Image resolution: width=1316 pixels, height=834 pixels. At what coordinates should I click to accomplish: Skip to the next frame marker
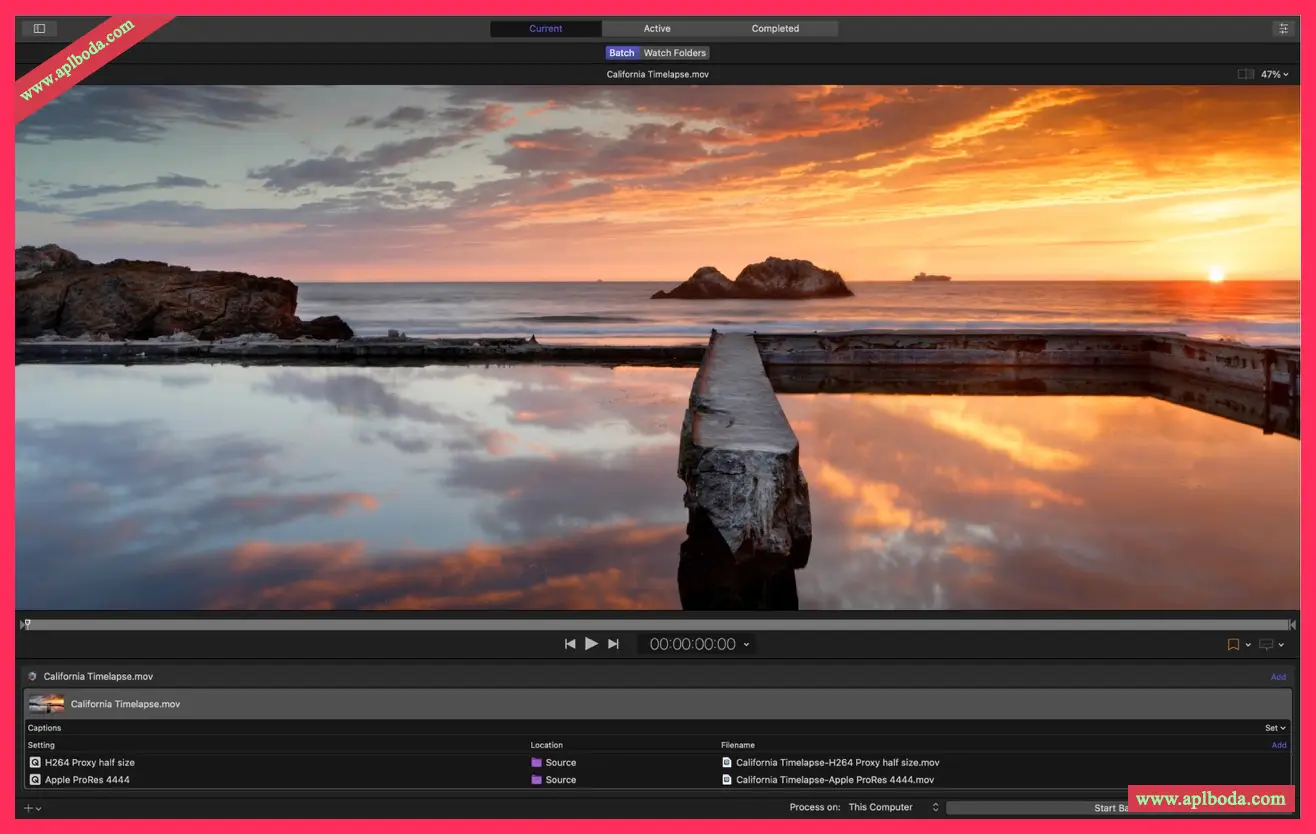click(613, 644)
